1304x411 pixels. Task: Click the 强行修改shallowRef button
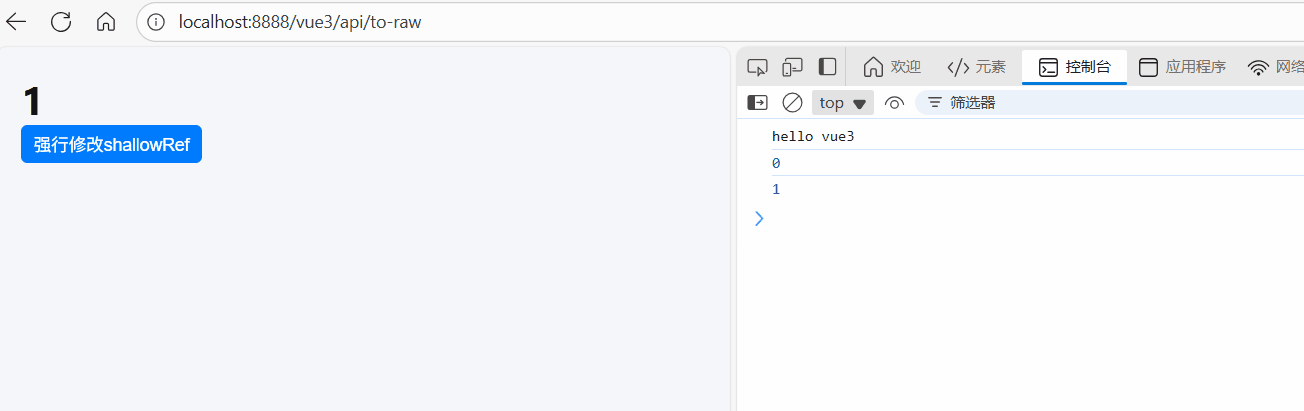point(111,144)
